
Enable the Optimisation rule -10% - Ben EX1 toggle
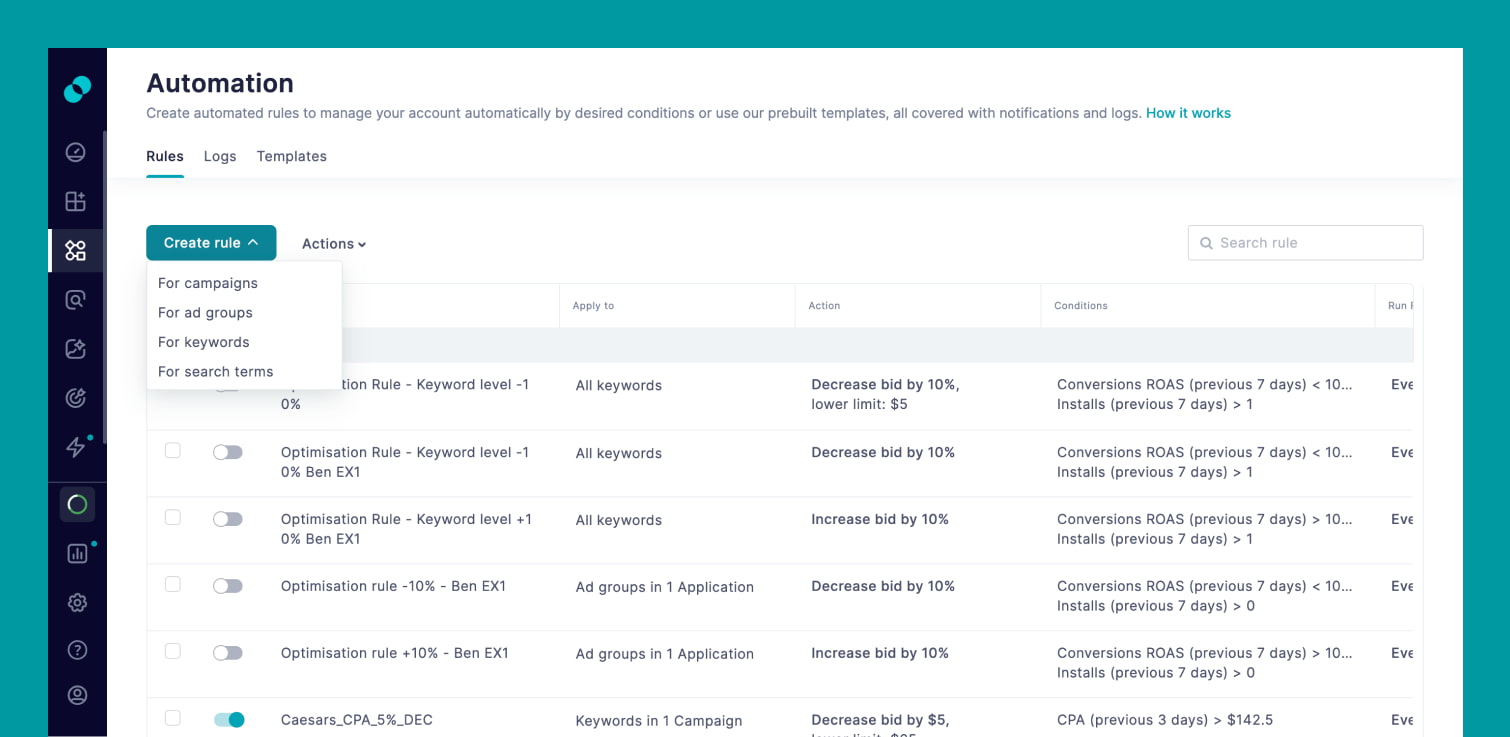[227, 586]
